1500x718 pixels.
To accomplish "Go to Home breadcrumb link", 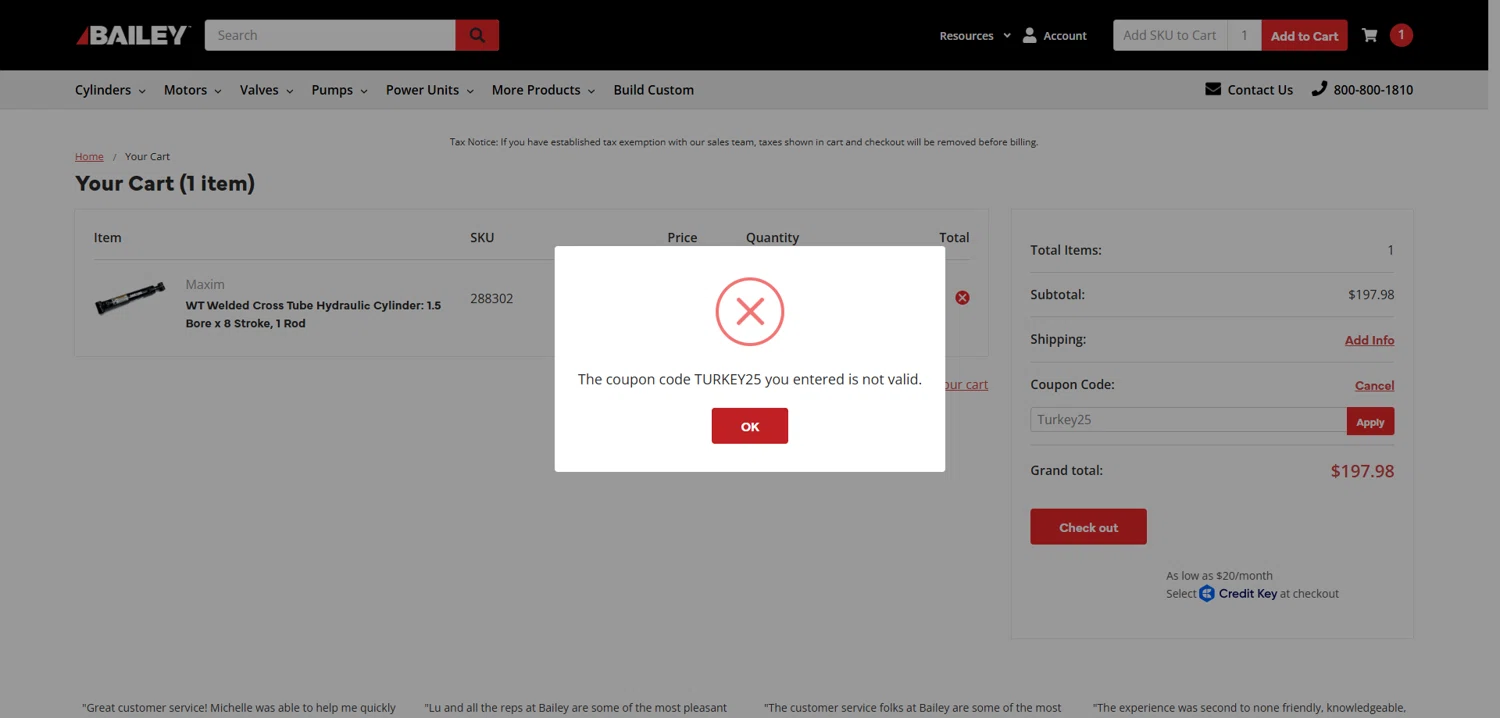I will pos(89,156).
